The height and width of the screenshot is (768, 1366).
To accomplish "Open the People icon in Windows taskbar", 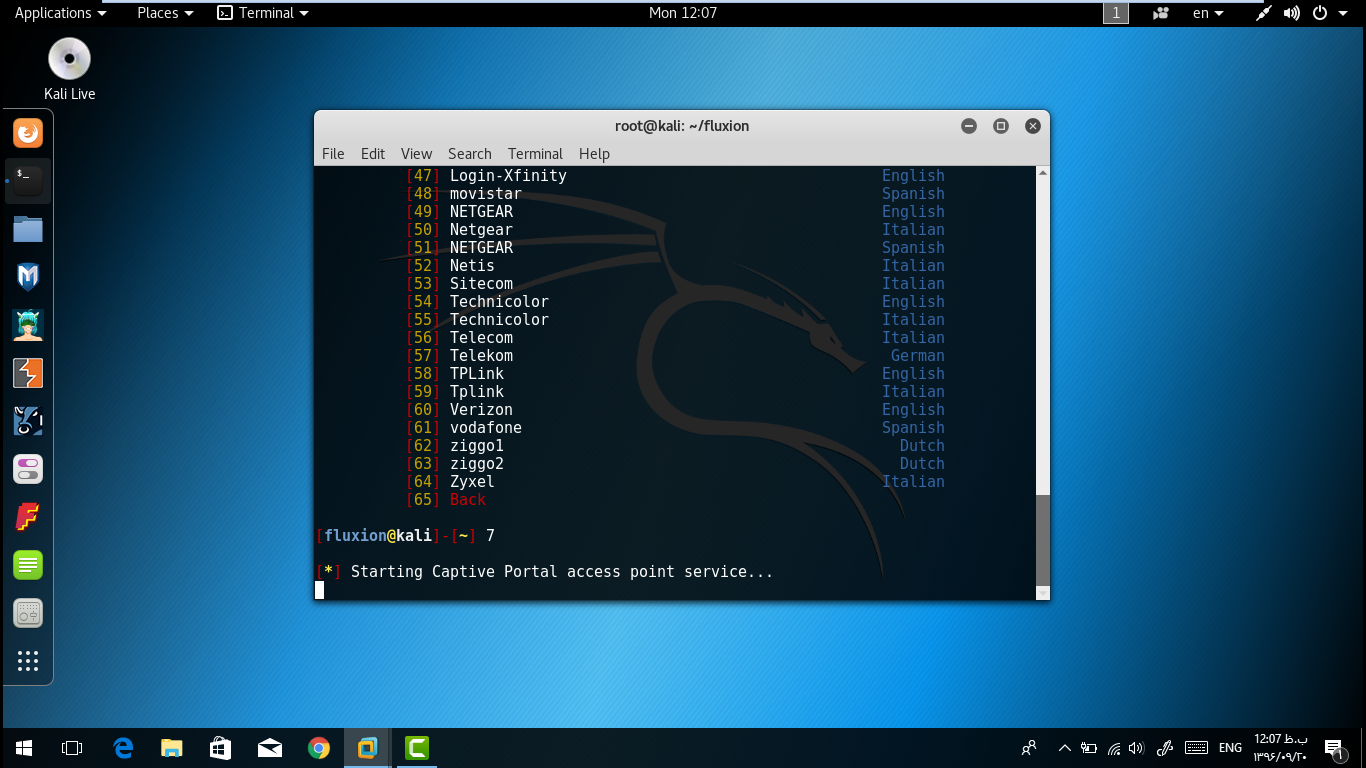I will (1029, 748).
